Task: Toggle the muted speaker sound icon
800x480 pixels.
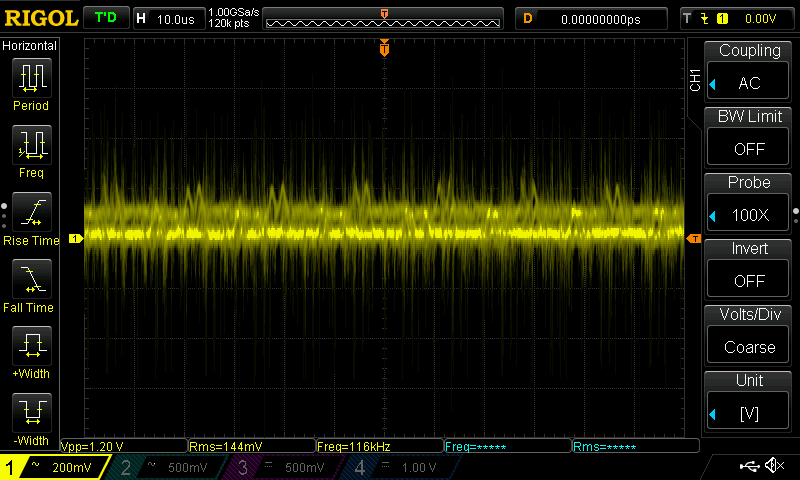Action: 773,466
